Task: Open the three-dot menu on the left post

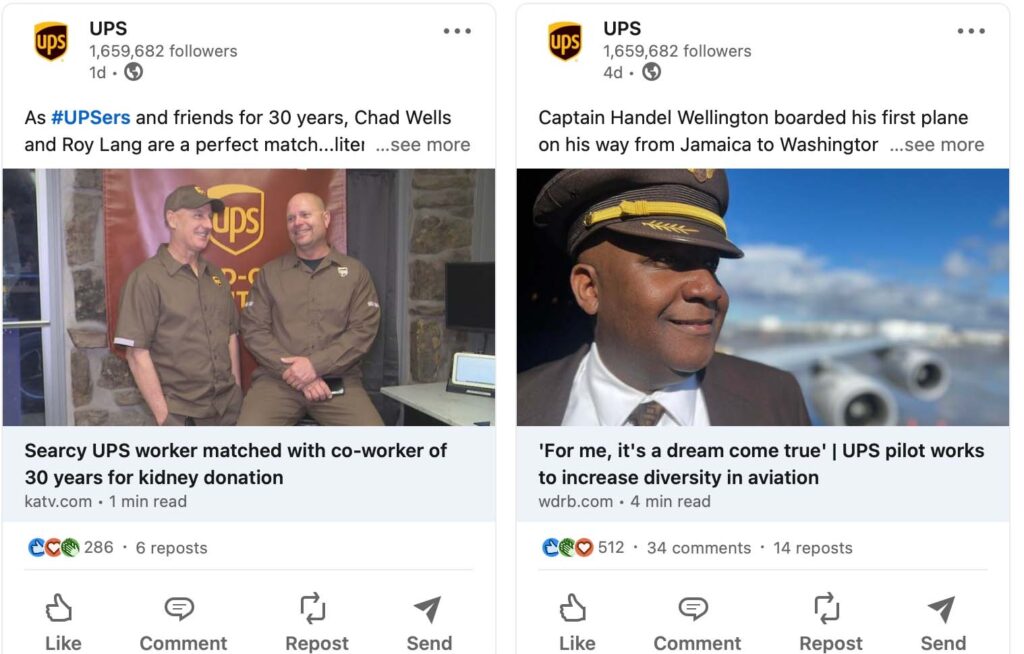Action: coord(456,30)
